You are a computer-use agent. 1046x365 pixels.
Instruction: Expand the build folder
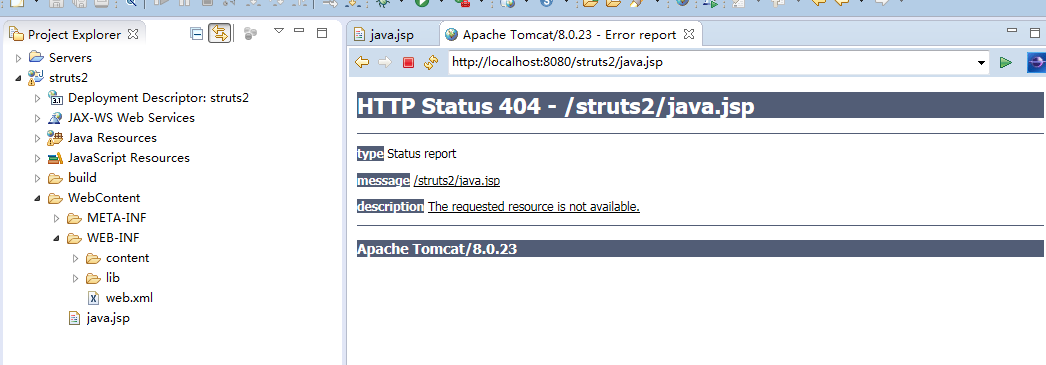coord(37,178)
